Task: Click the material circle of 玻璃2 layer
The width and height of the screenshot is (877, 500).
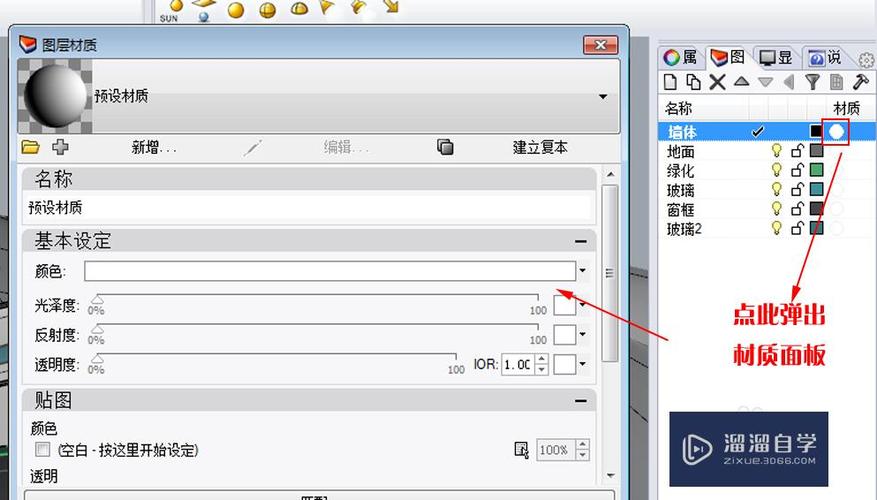Action: coord(836,228)
